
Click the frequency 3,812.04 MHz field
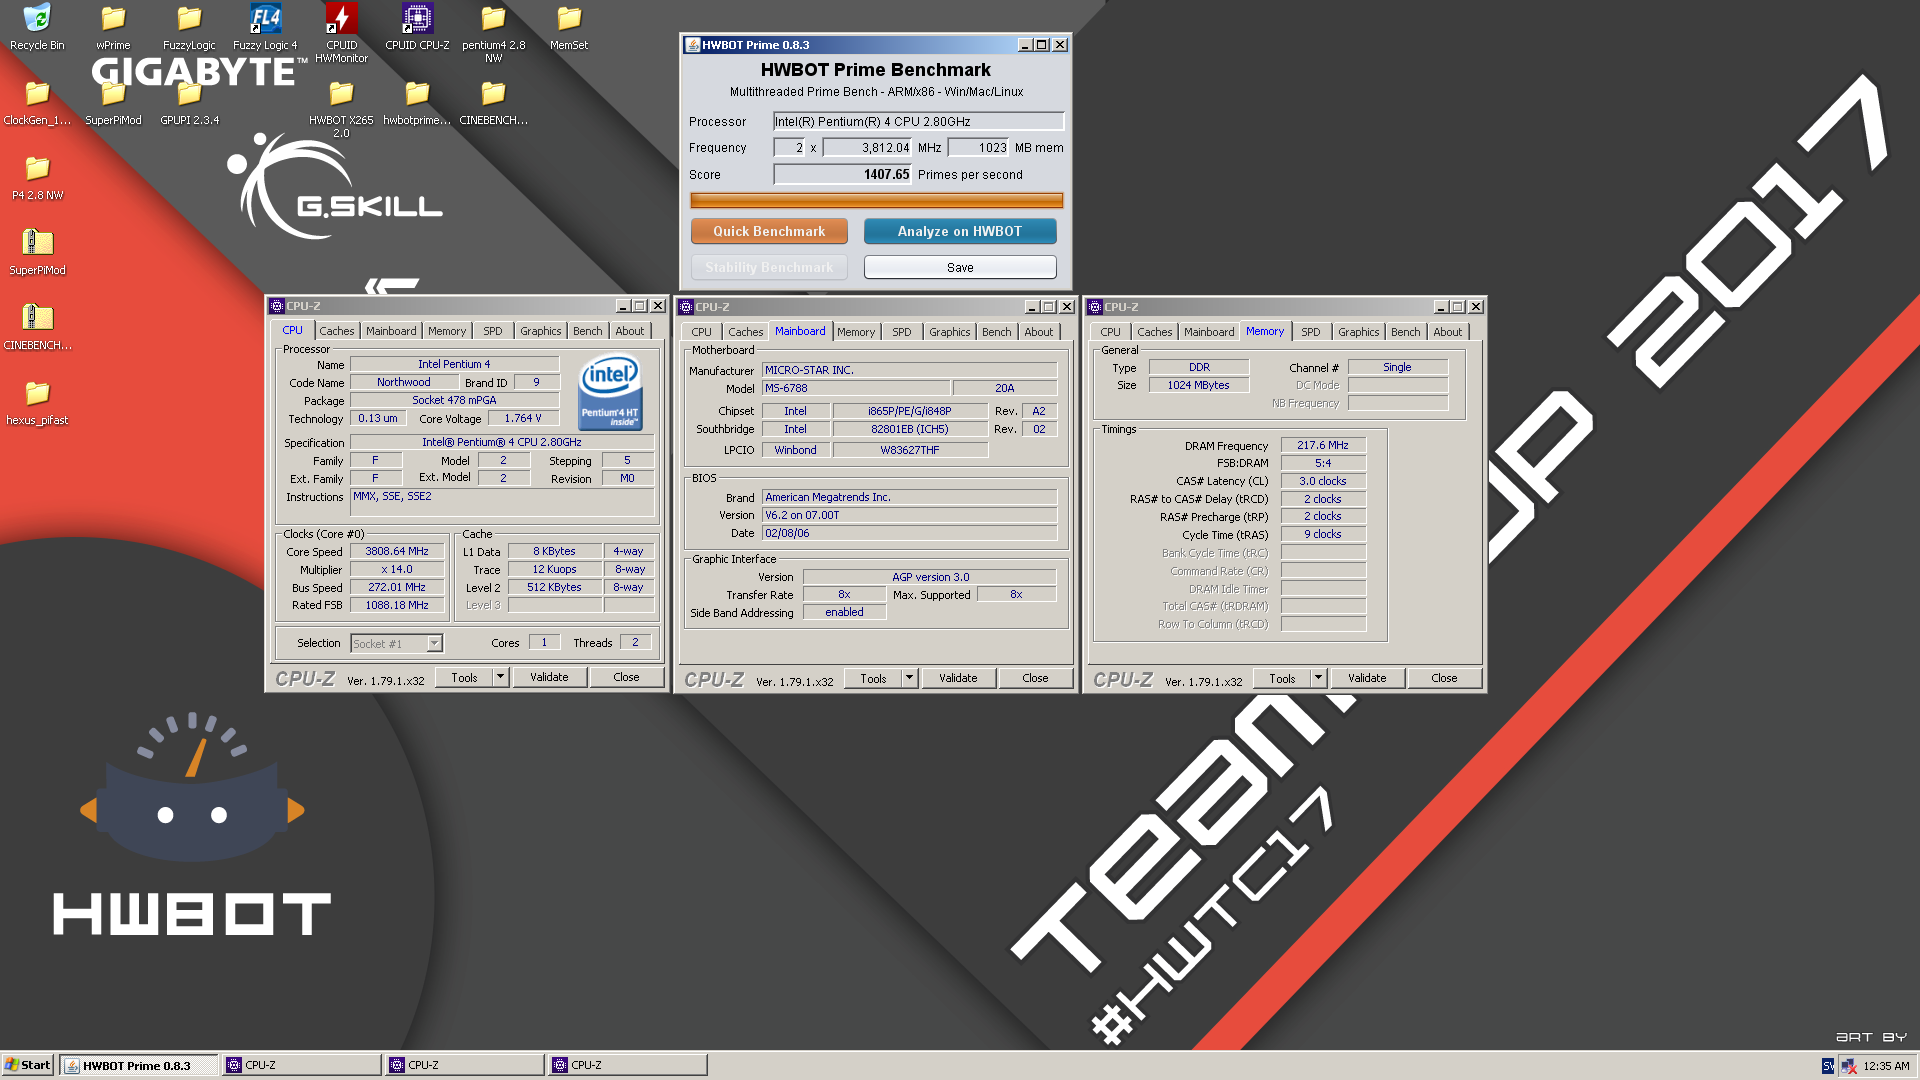point(867,147)
